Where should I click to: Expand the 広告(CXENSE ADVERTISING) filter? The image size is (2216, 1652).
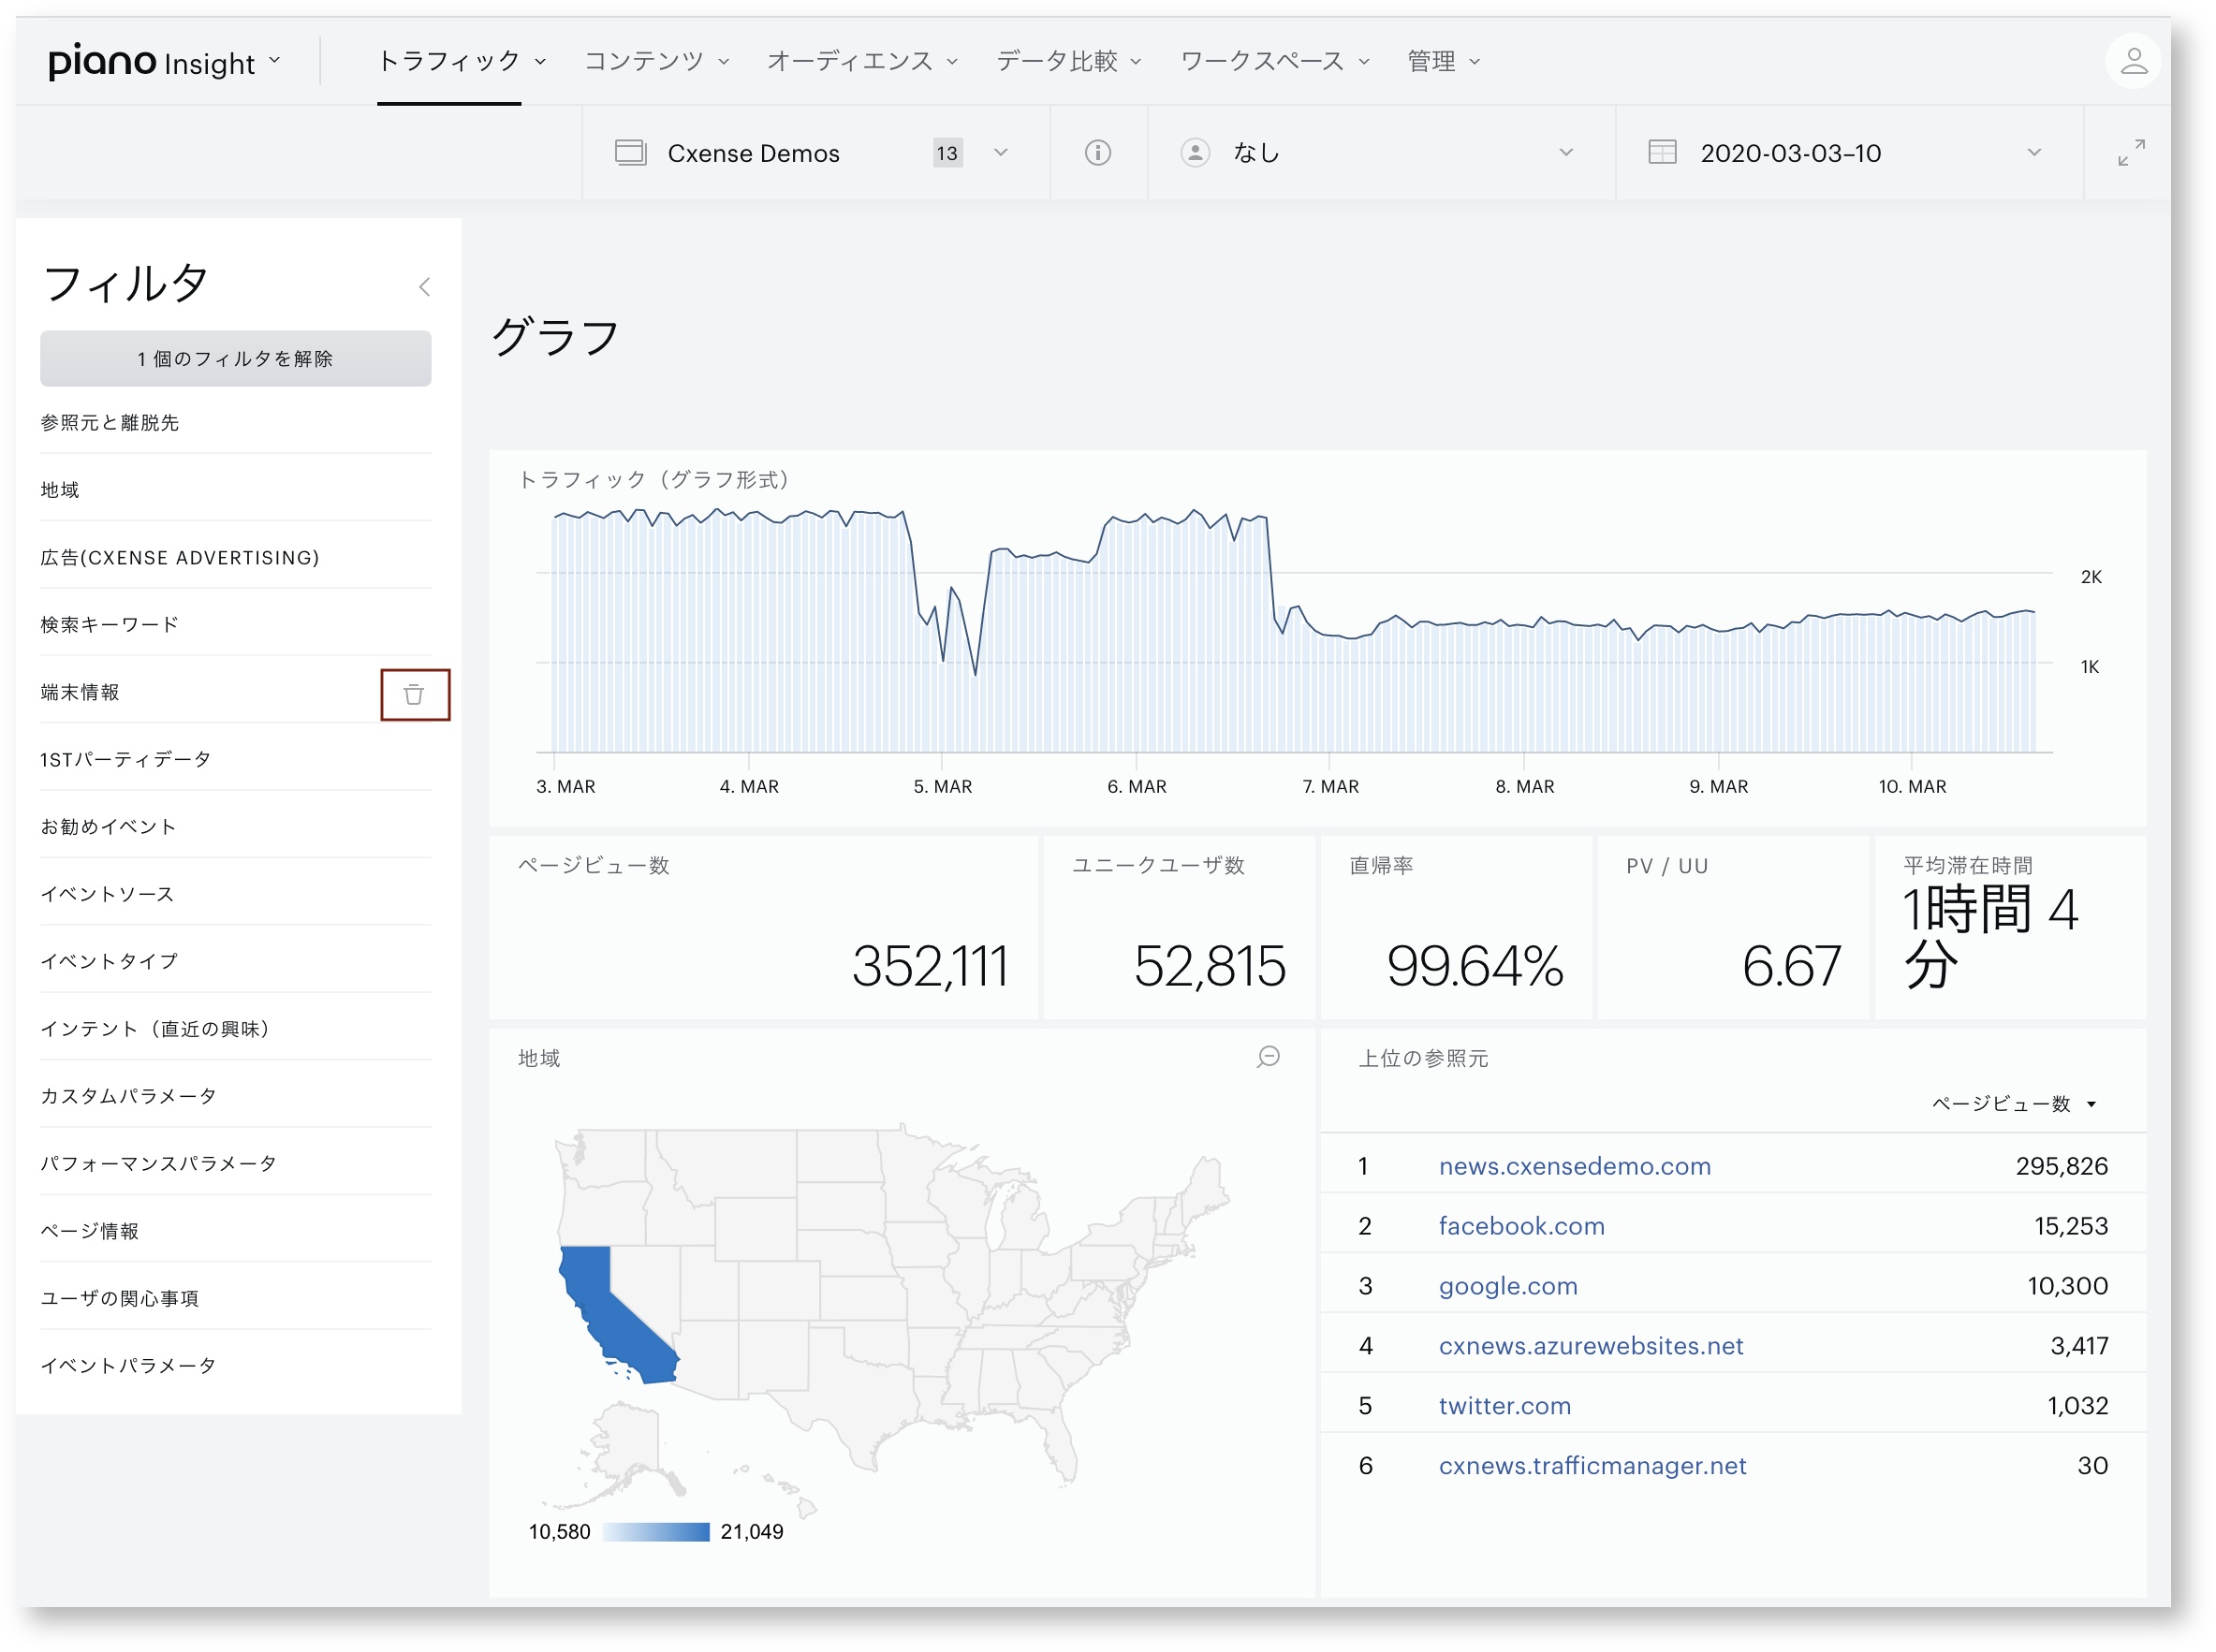coord(235,557)
